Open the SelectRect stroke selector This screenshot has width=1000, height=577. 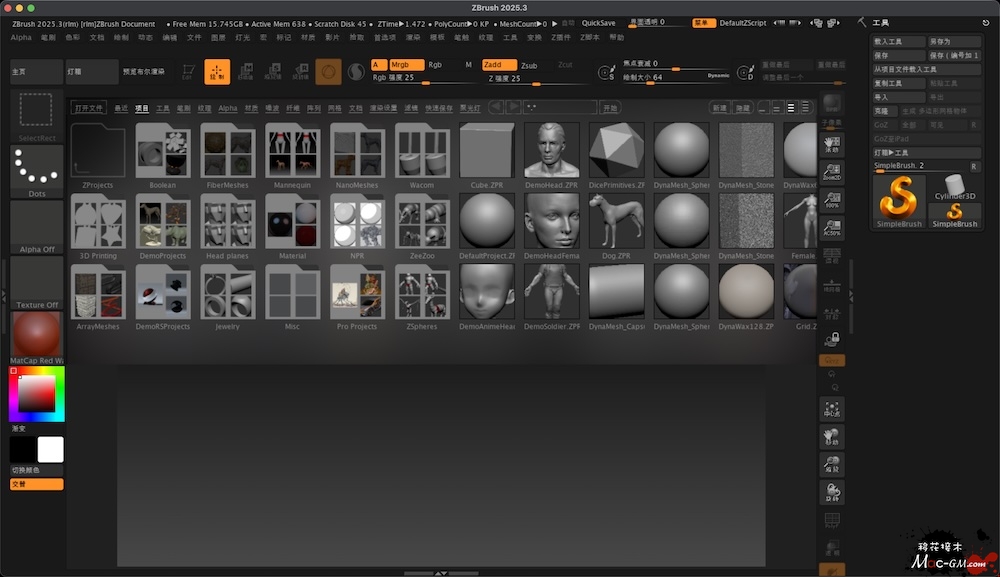tap(37, 115)
